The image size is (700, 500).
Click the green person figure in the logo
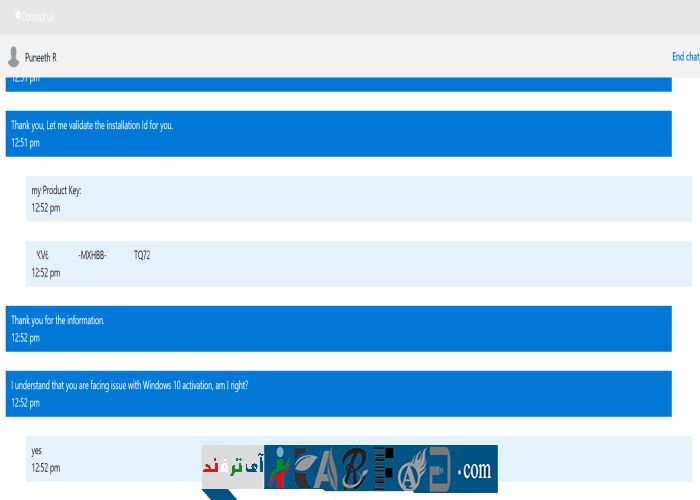point(277,469)
